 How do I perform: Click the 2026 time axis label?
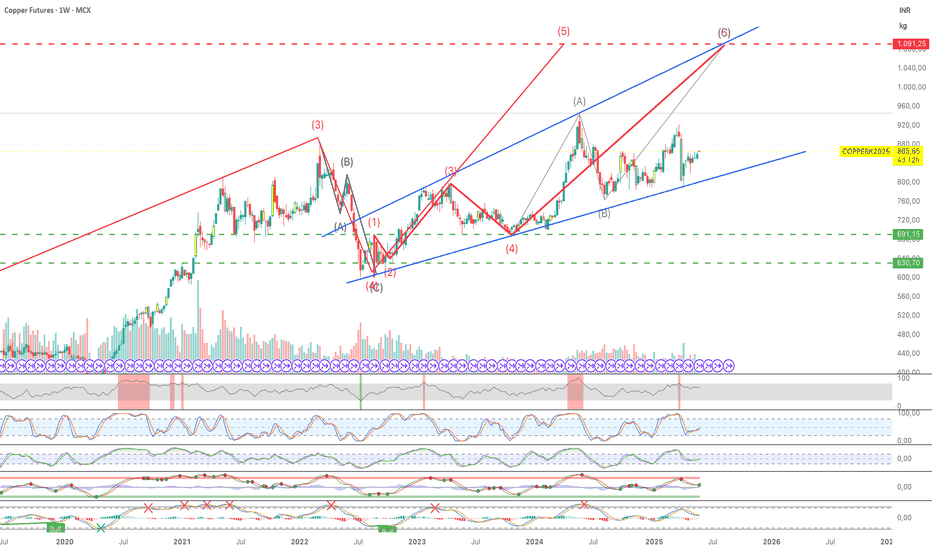772,542
